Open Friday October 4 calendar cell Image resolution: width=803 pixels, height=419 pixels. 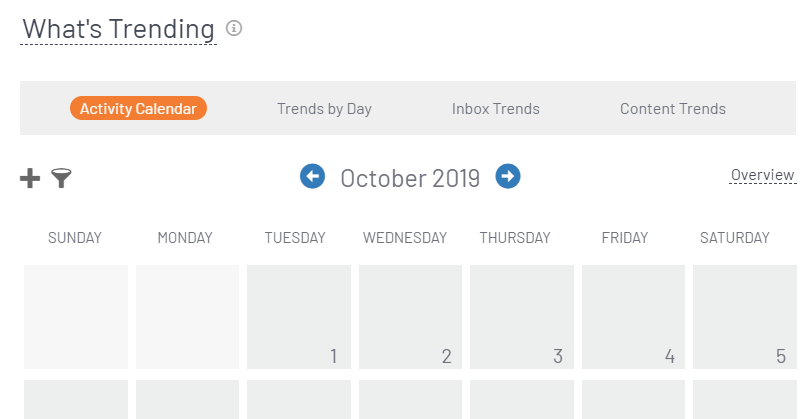click(633, 316)
